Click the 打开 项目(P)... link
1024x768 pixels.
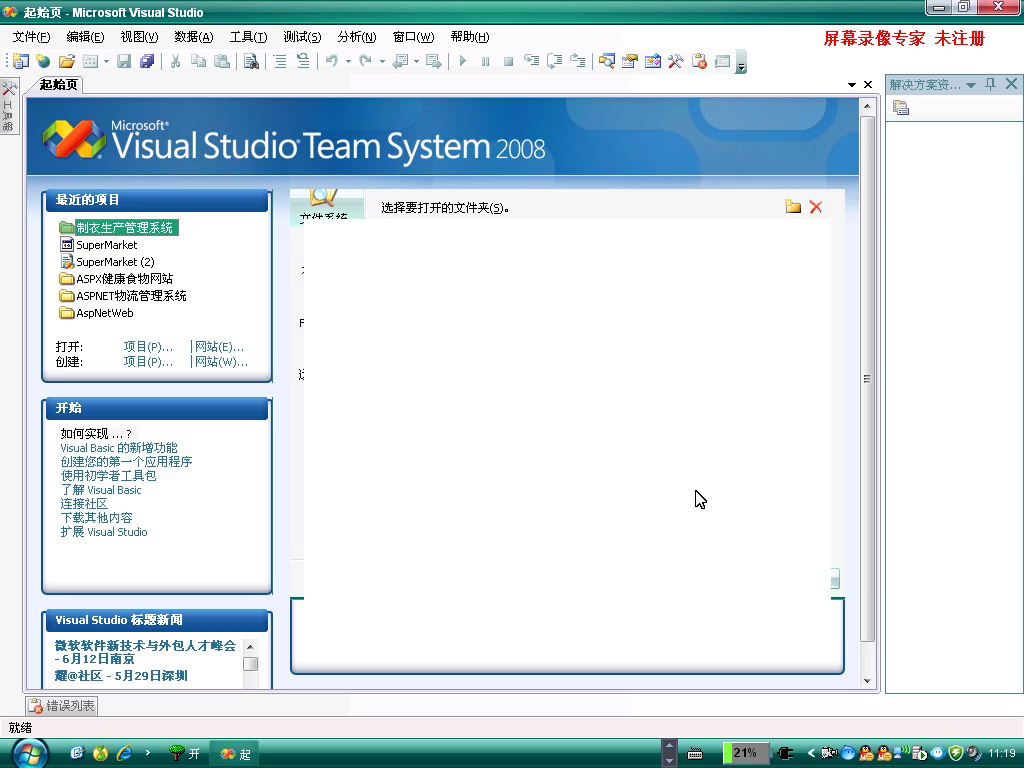[x=148, y=347]
